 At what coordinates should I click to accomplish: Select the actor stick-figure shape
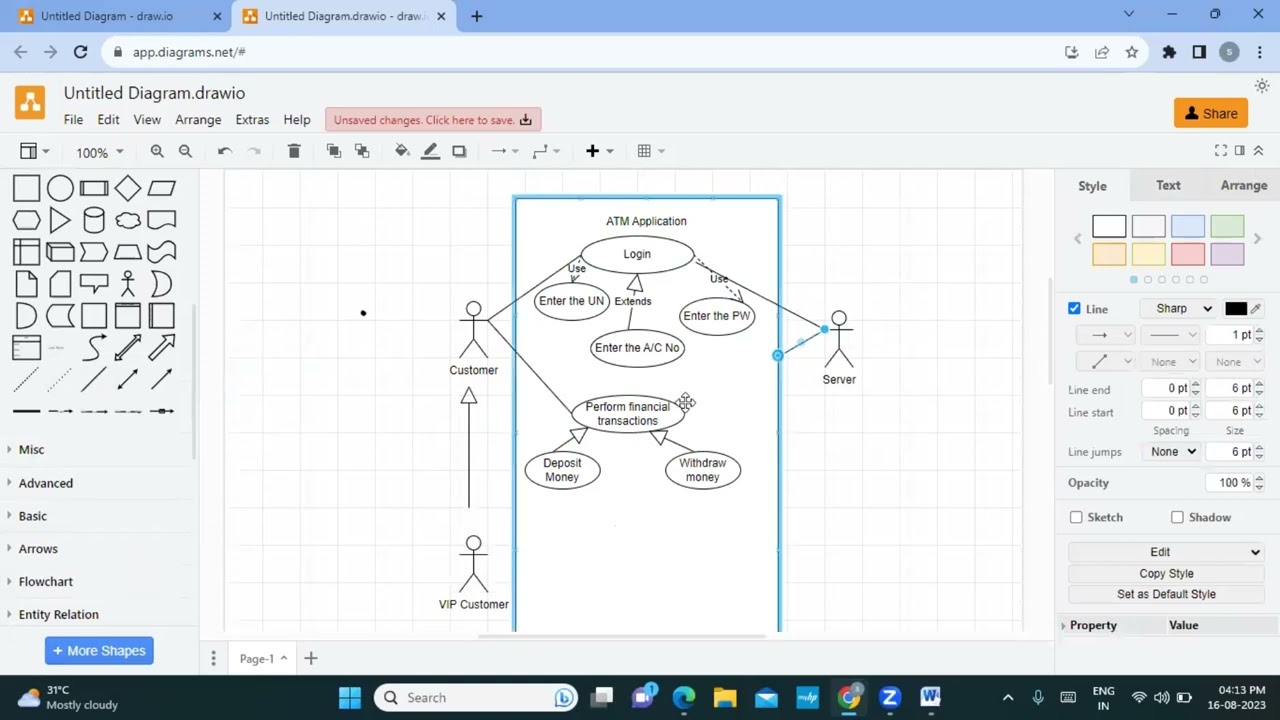coord(128,284)
